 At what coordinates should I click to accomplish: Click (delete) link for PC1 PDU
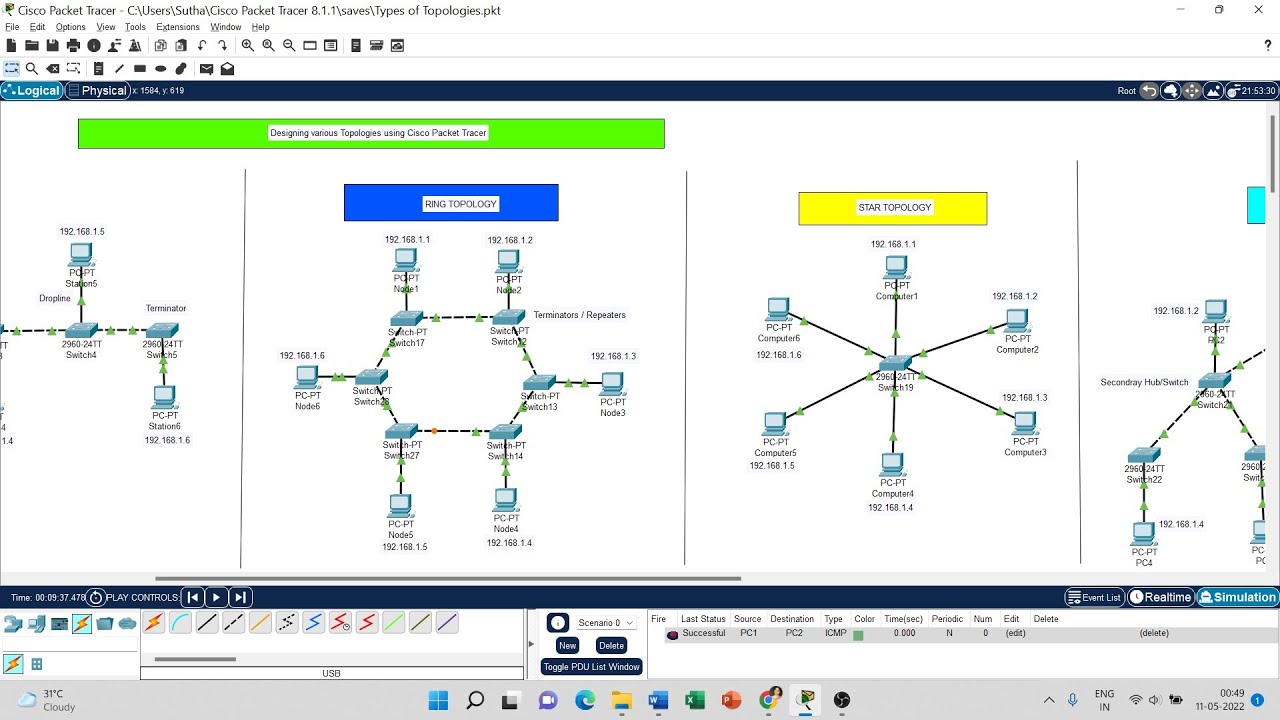(1153, 633)
